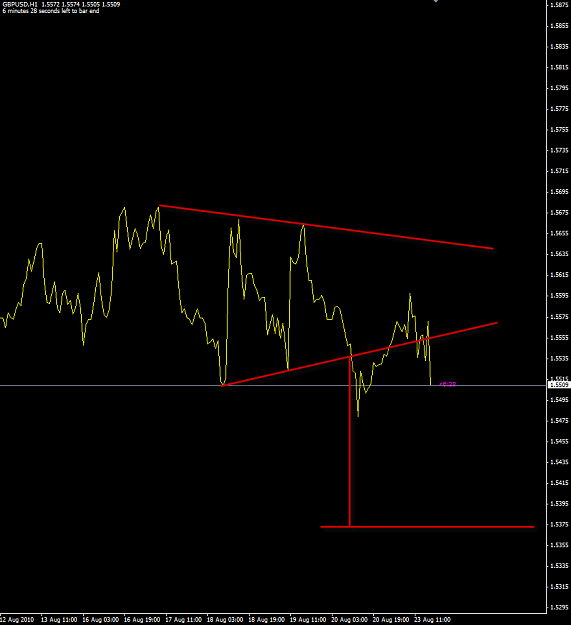Click the 1.5595 price on the axis

(x=559, y=296)
